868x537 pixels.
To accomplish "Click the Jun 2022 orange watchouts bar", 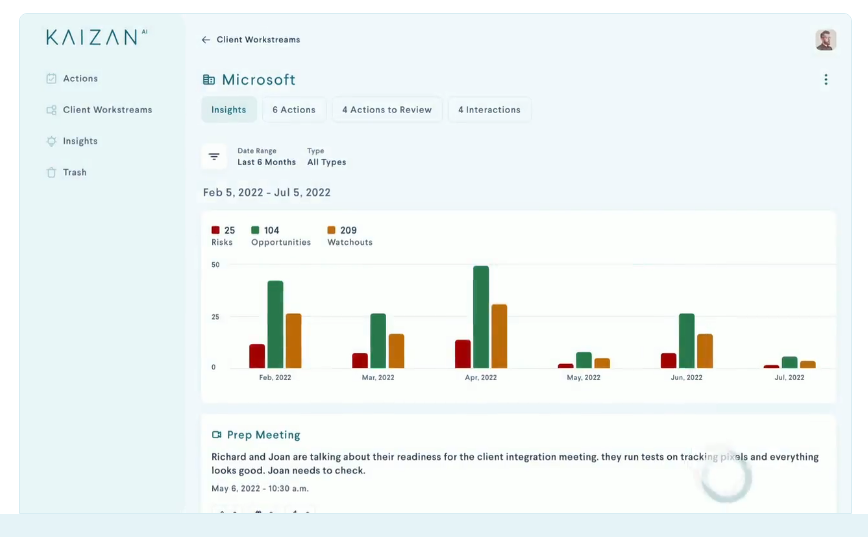I will pyautogui.click(x=705, y=351).
